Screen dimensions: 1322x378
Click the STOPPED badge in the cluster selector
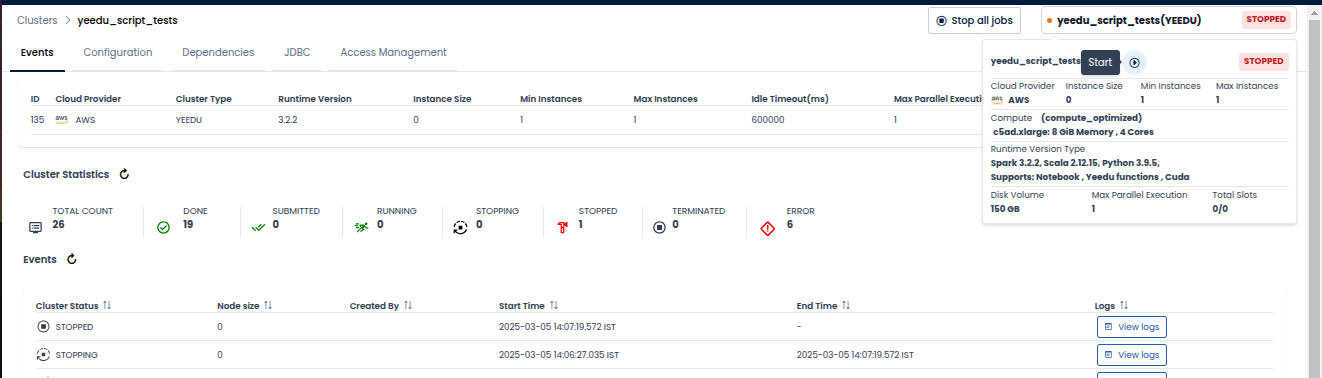[x=1265, y=20]
